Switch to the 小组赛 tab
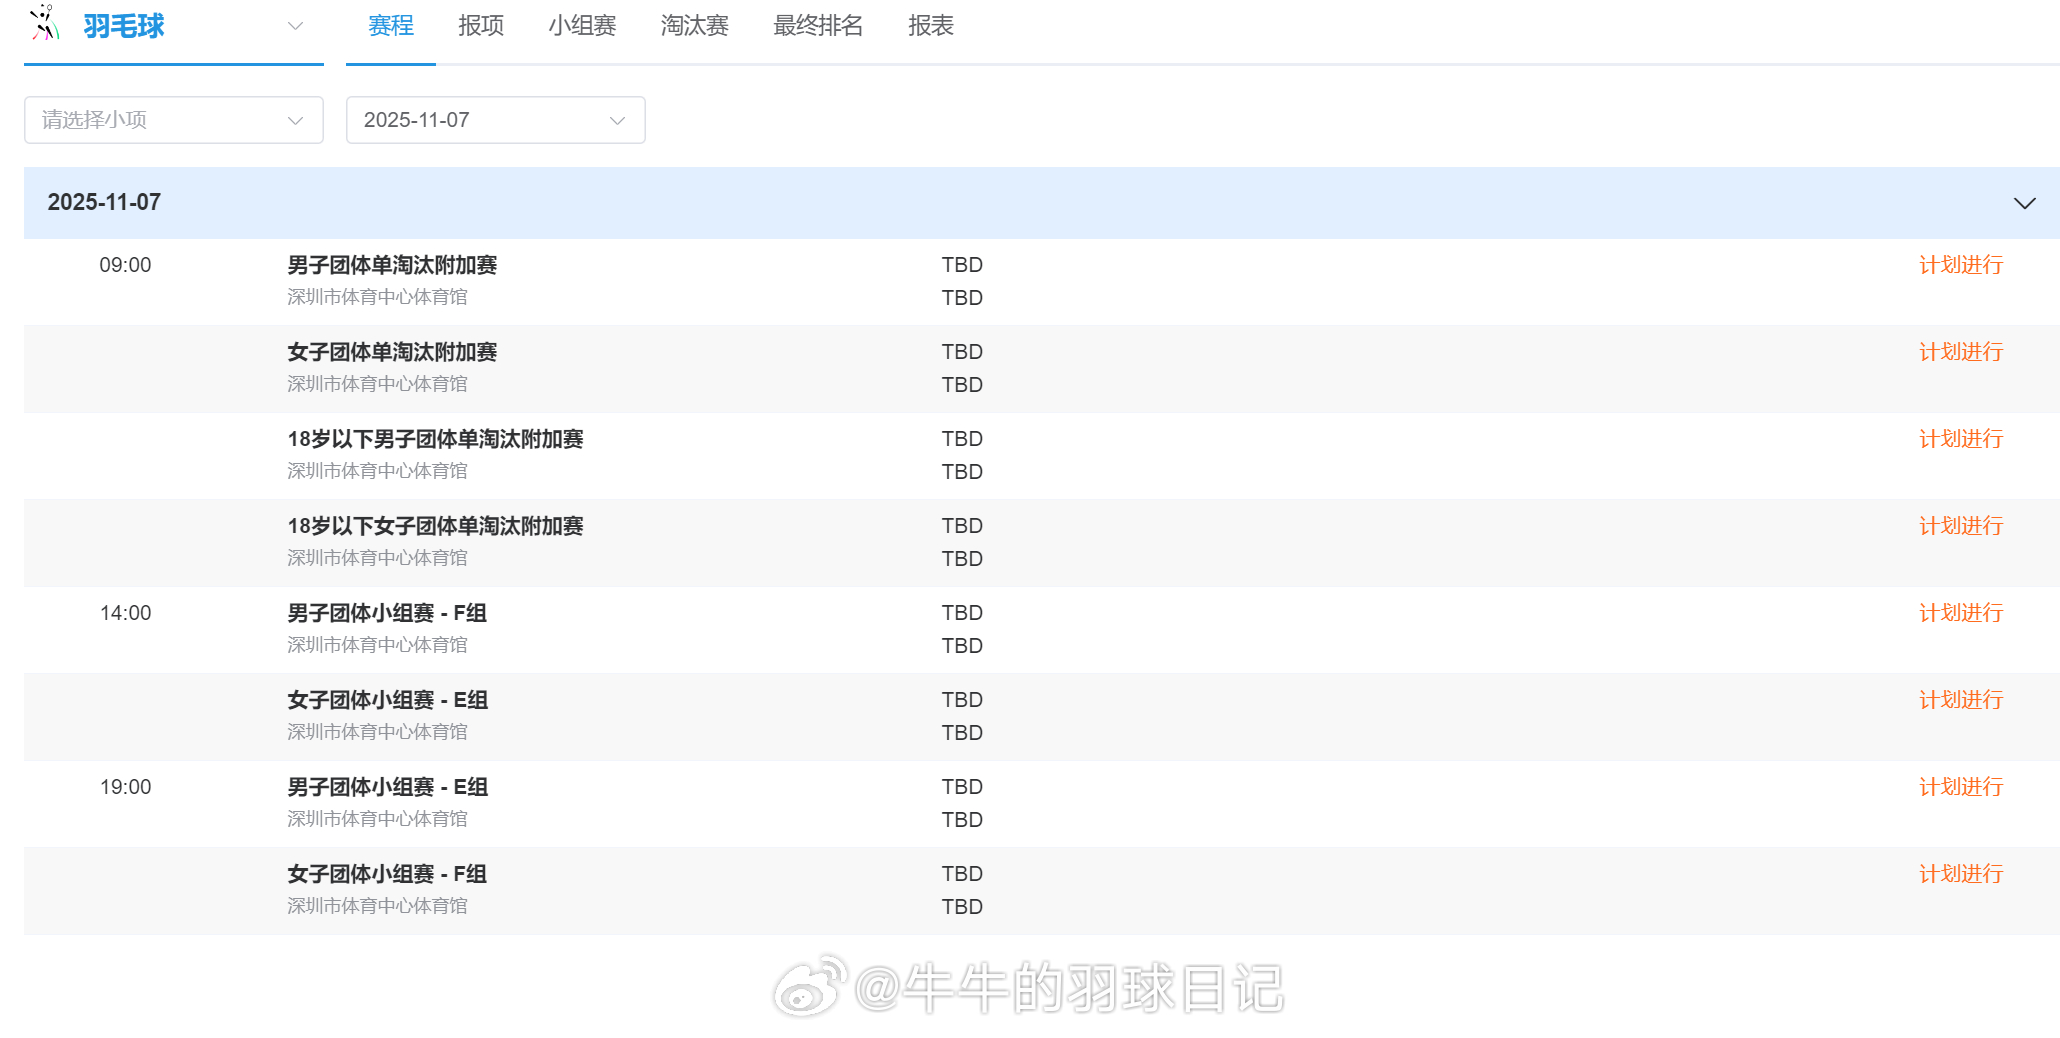The image size is (2060, 1038). point(582,25)
